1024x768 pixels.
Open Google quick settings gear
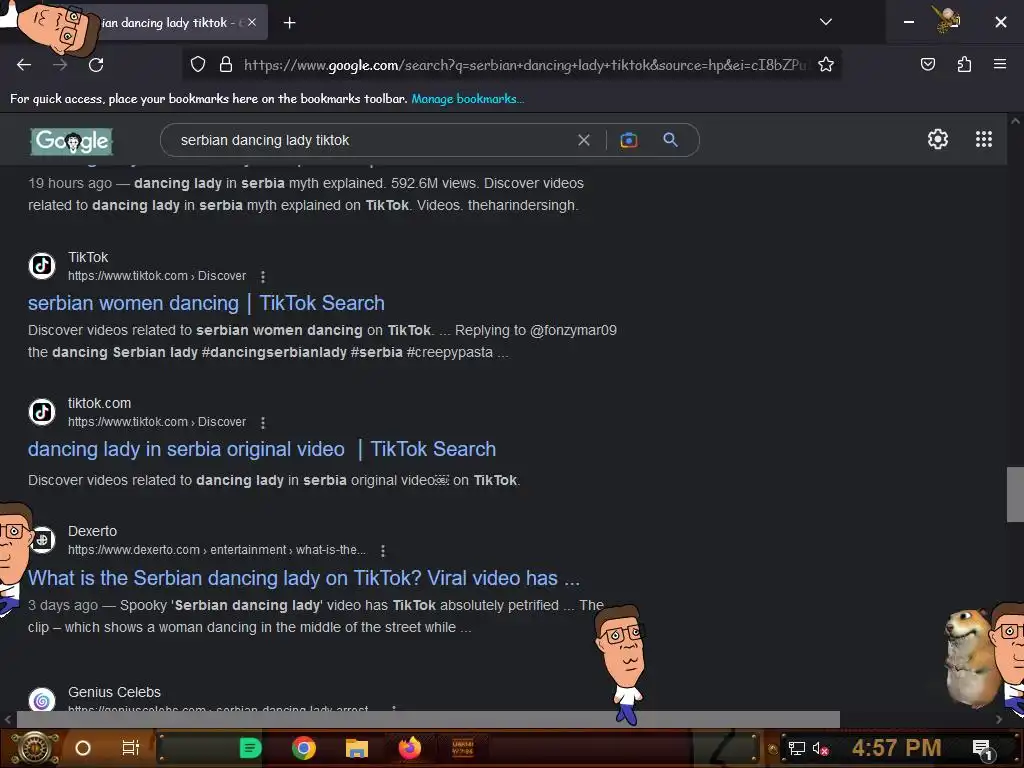[938, 139]
